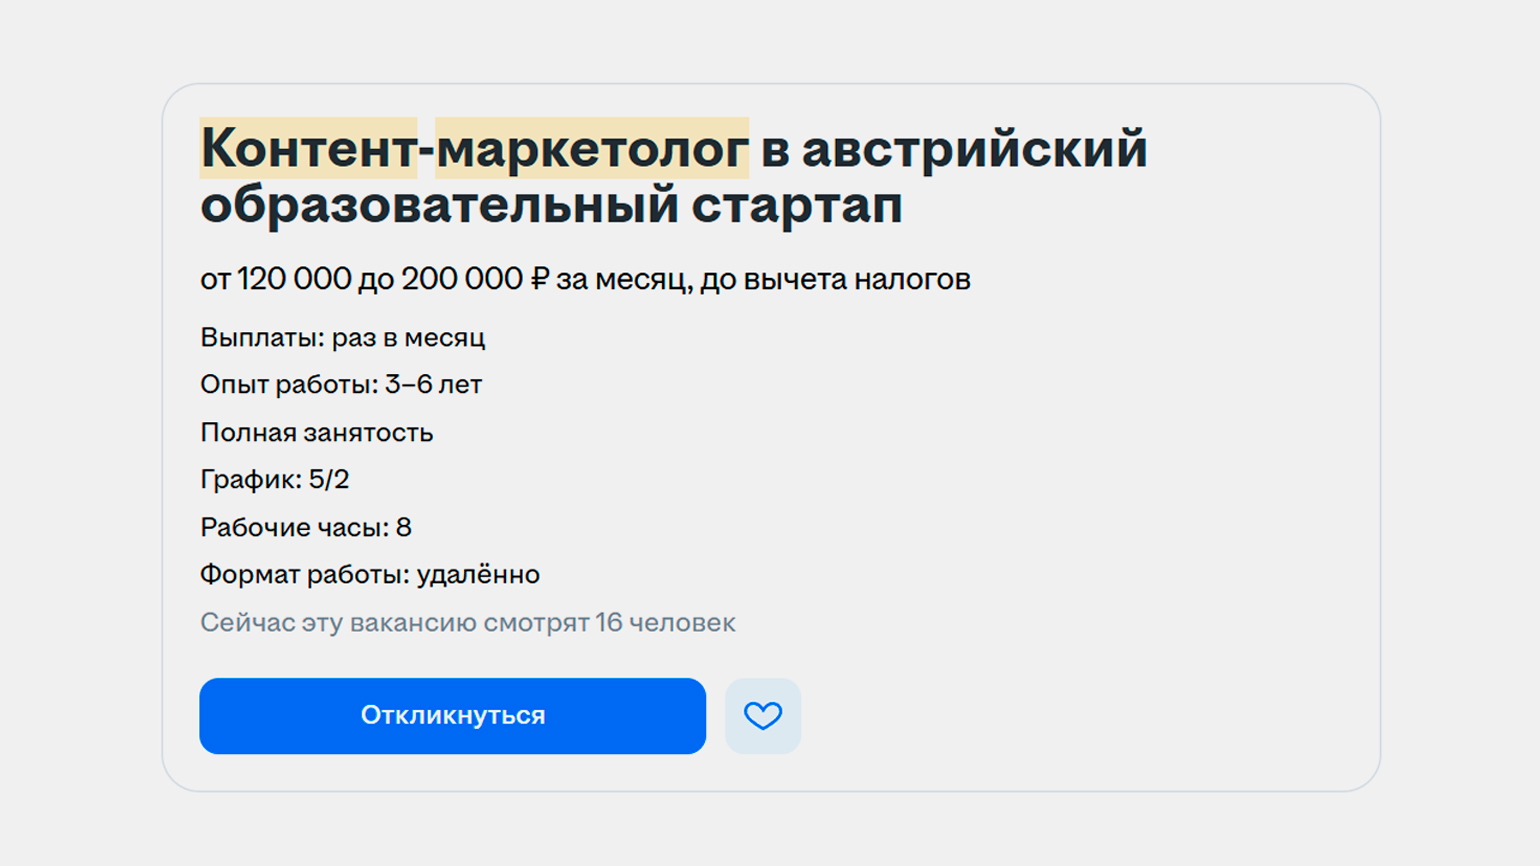
Task: Click the 'График: 5/2' schedule line
Action: pyautogui.click(x=275, y=480)
